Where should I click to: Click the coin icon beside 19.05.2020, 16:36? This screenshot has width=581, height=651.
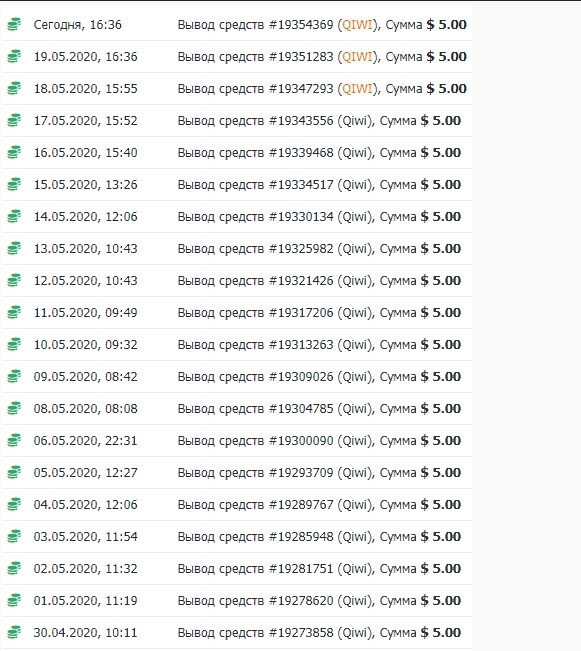click(14, 56)
